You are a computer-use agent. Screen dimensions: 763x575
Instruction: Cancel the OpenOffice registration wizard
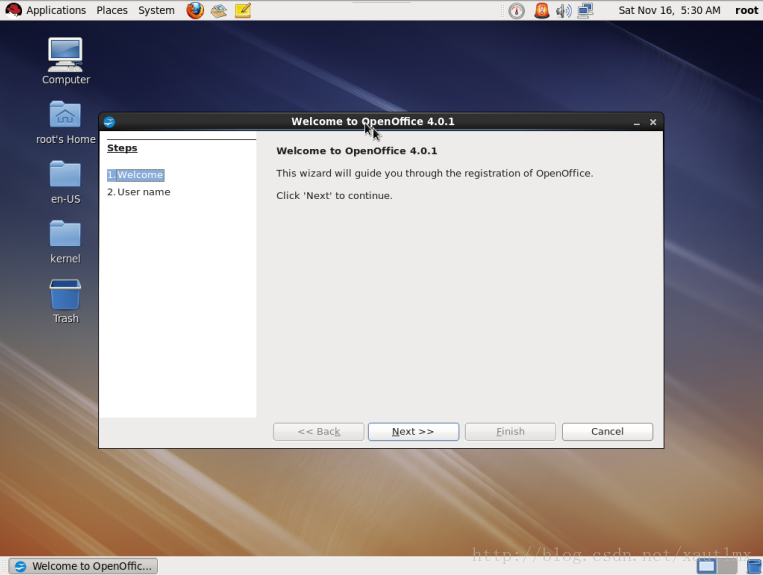tap(607, 431)
